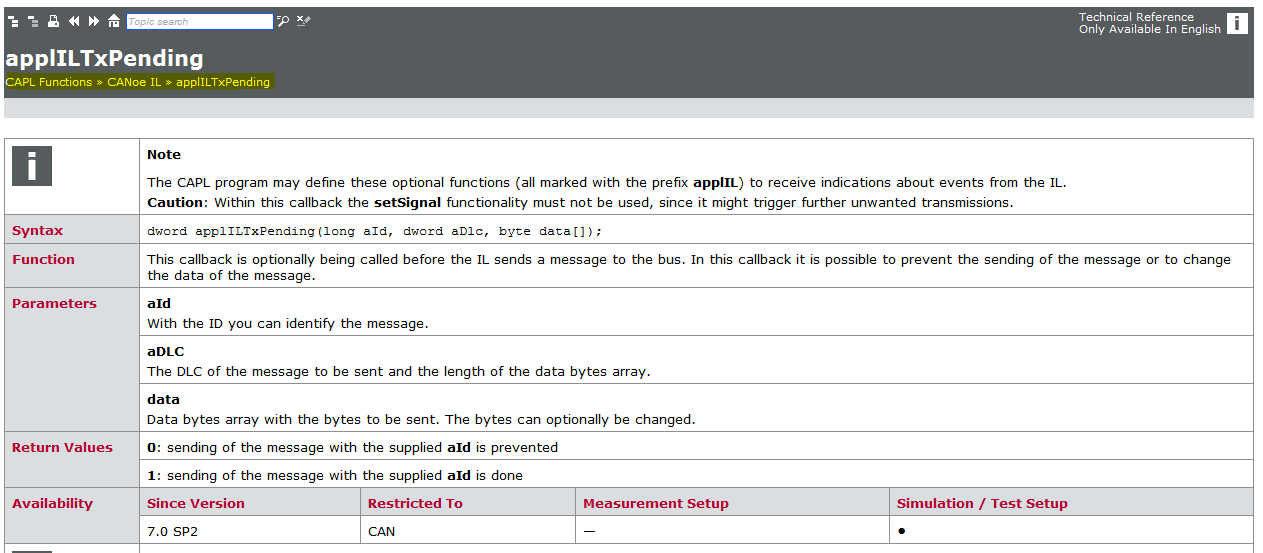This screenshot has height=553, width=1263.
Task: Click the Note info icon in table
Action: pos(31,166)
